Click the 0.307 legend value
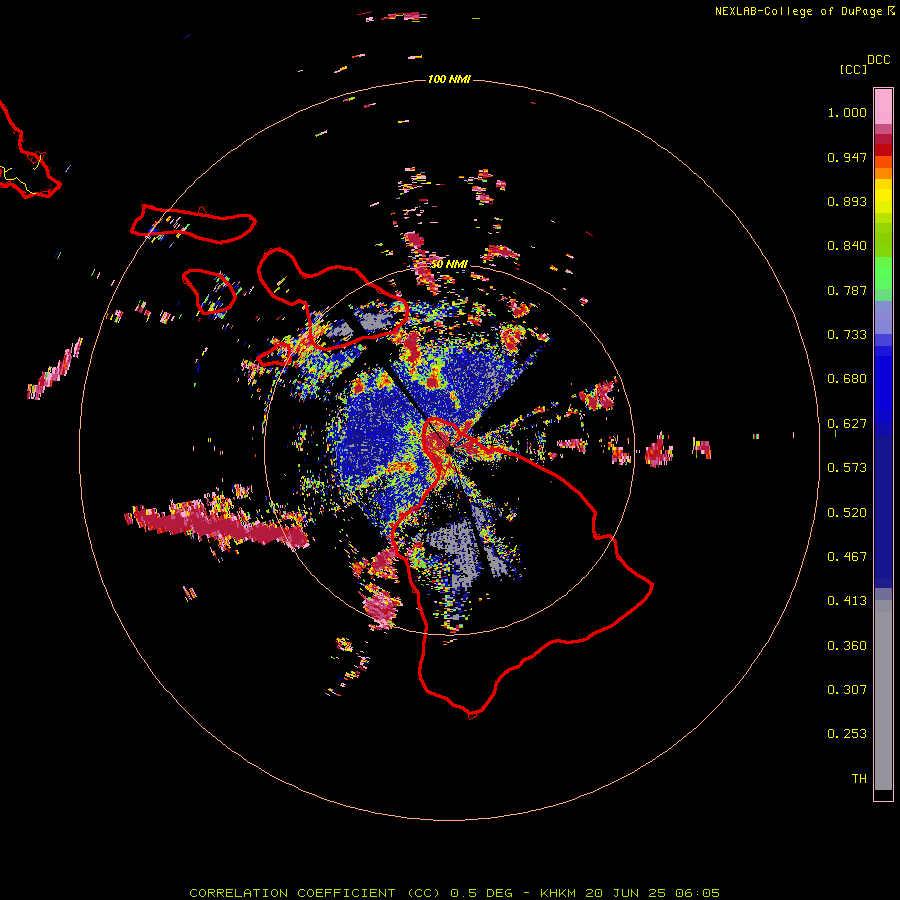The height and width of the screenshot is (900, 900). tap(847, 690)
